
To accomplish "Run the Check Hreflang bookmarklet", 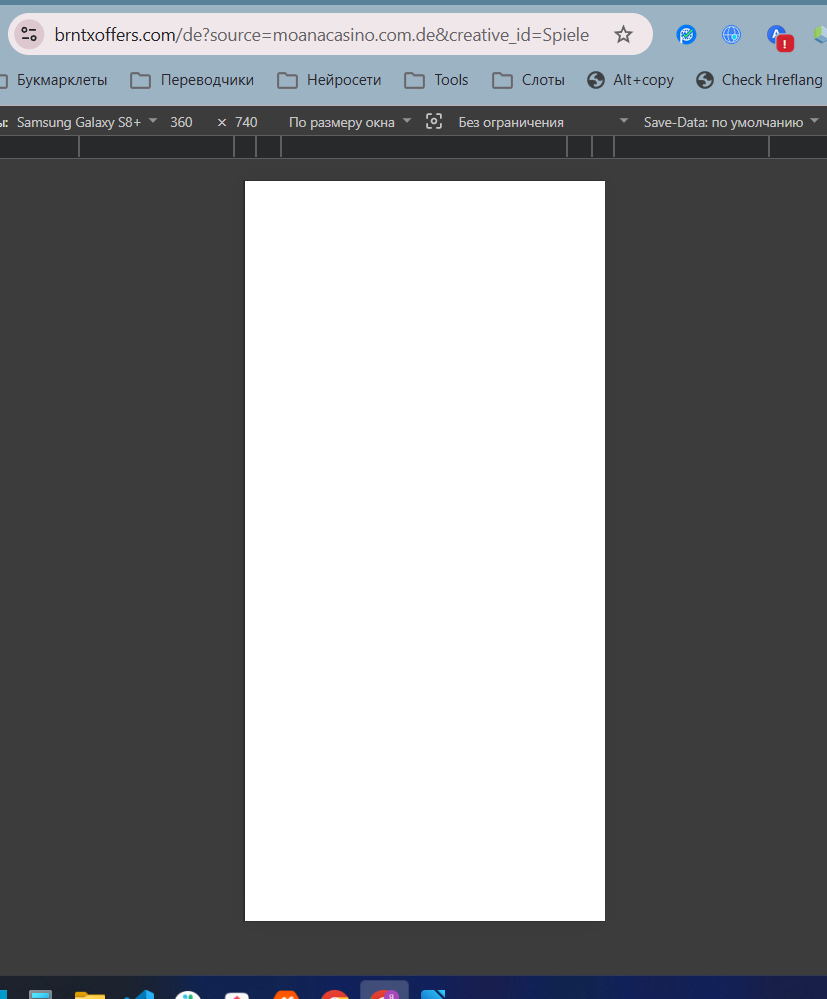I will tap(761, 80).
